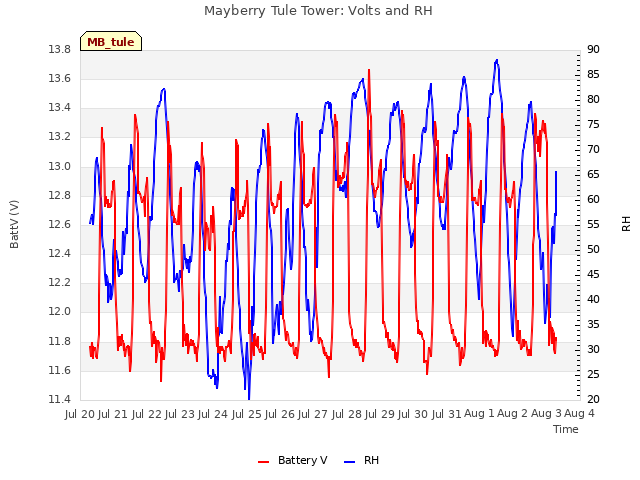Click the 75 right axis tick label

[593, 124]
